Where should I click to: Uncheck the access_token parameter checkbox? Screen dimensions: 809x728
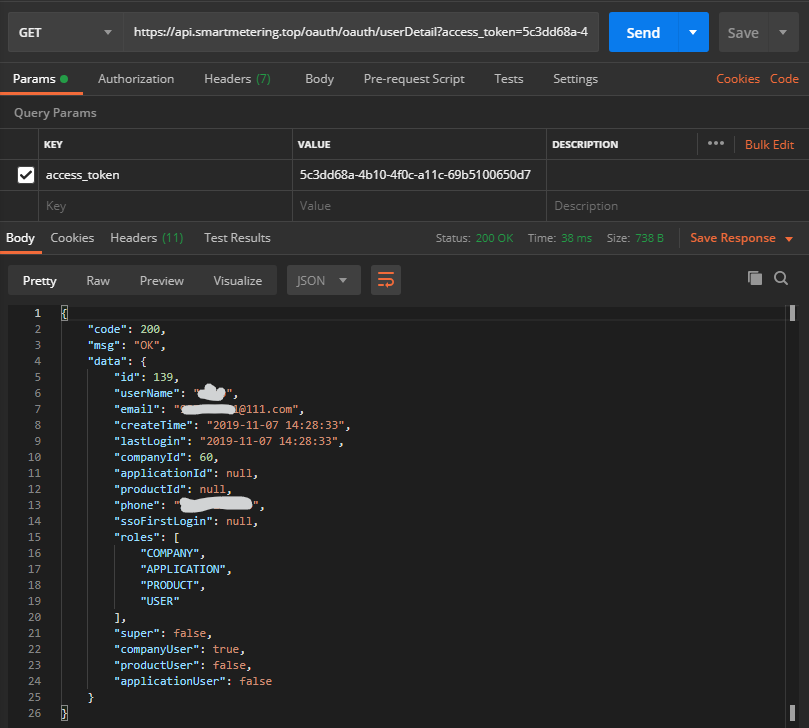(26, 175)
